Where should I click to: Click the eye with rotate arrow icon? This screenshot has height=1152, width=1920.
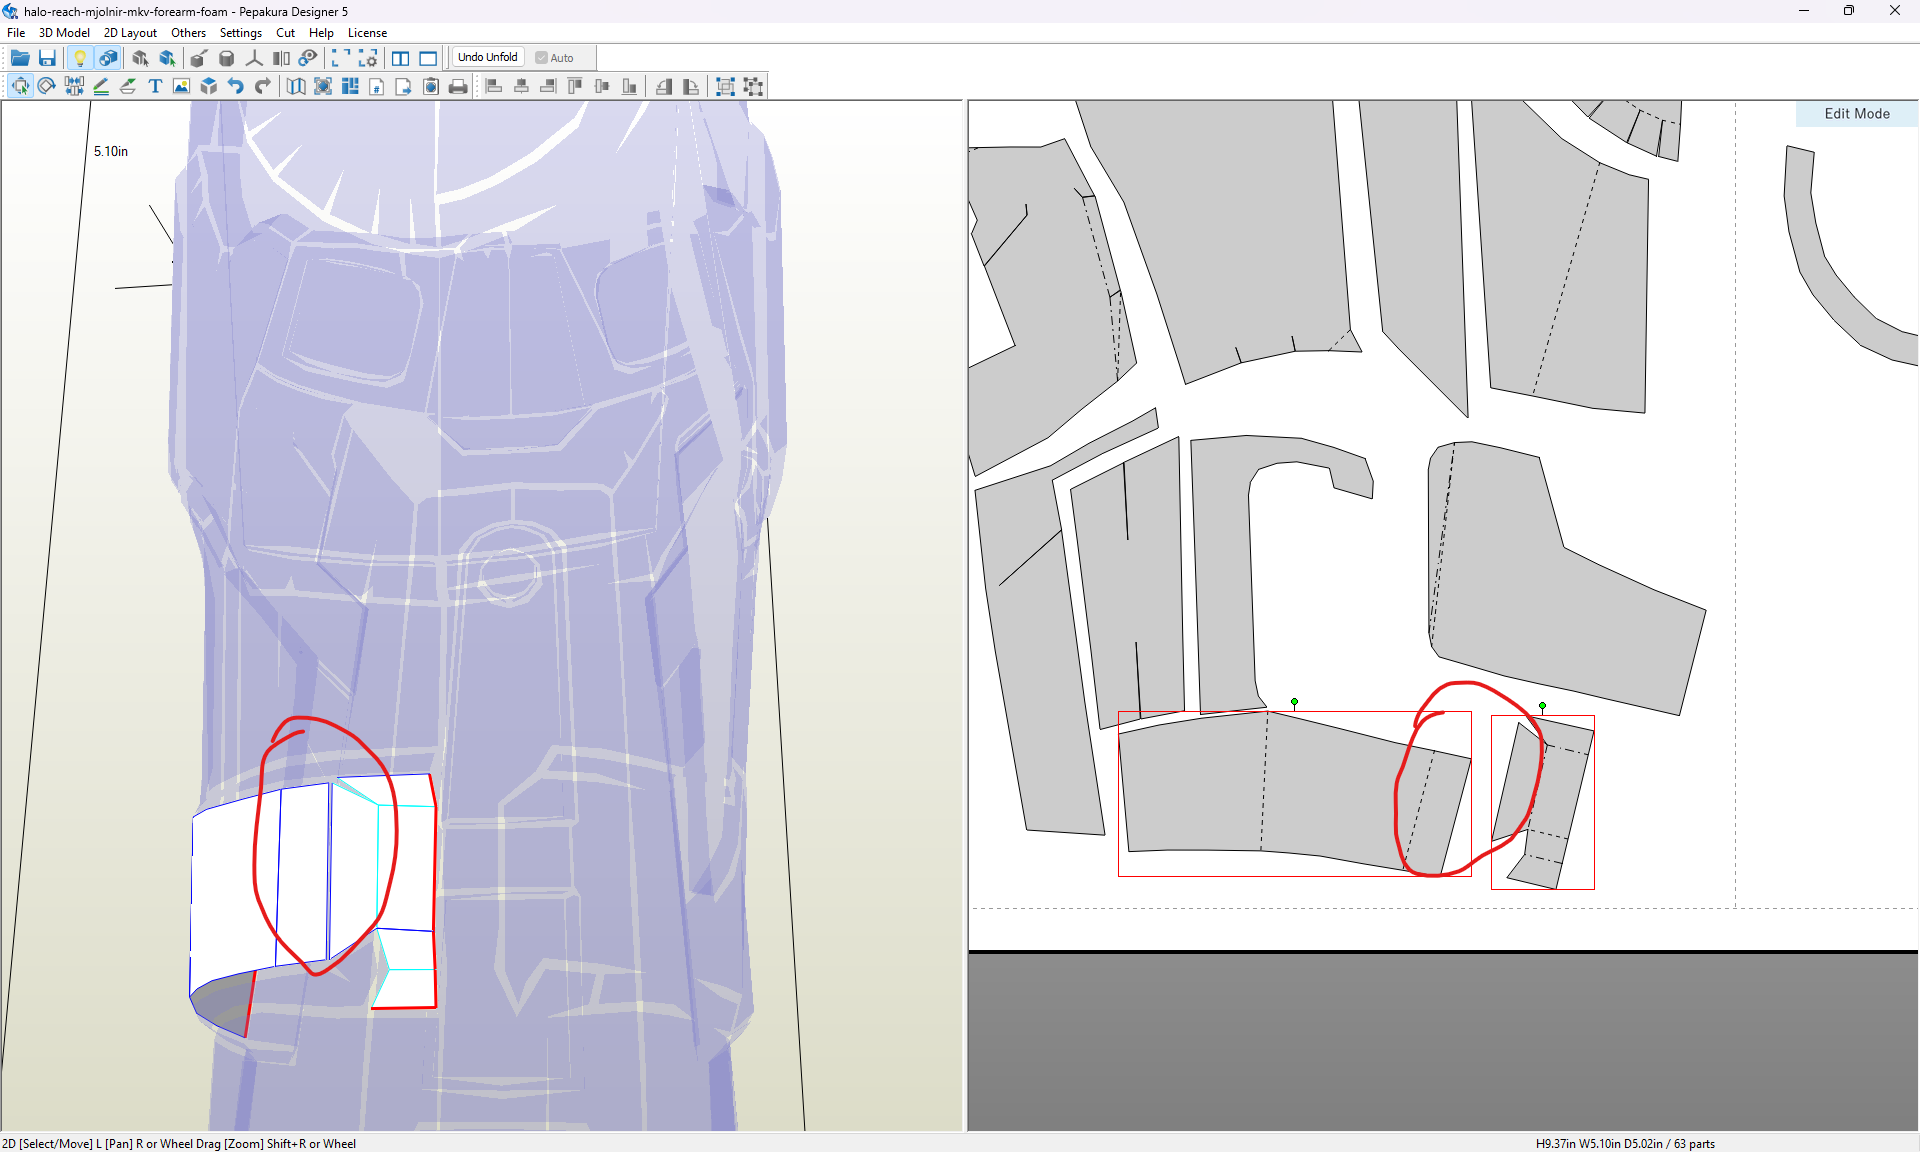pyautogui.click(x=308, y=58)
